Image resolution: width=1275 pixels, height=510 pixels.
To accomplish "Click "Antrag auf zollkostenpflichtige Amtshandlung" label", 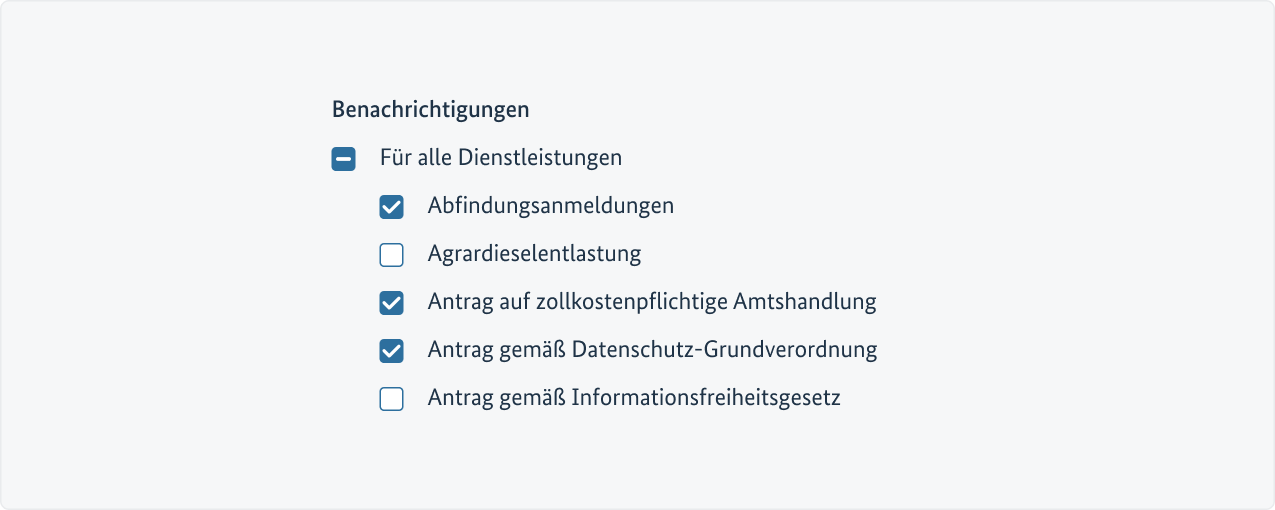I will tap(651, 302).
